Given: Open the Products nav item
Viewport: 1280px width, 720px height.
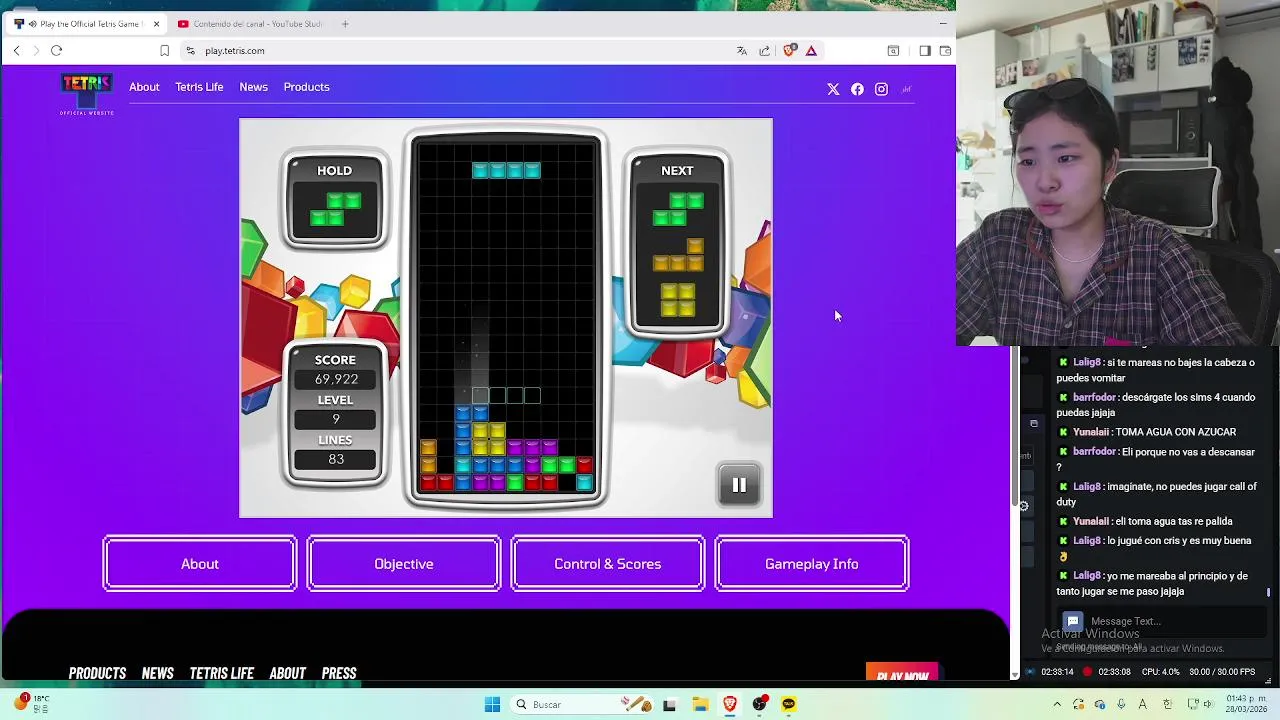Looking at the screenshot, I should (x=306, y=87).
